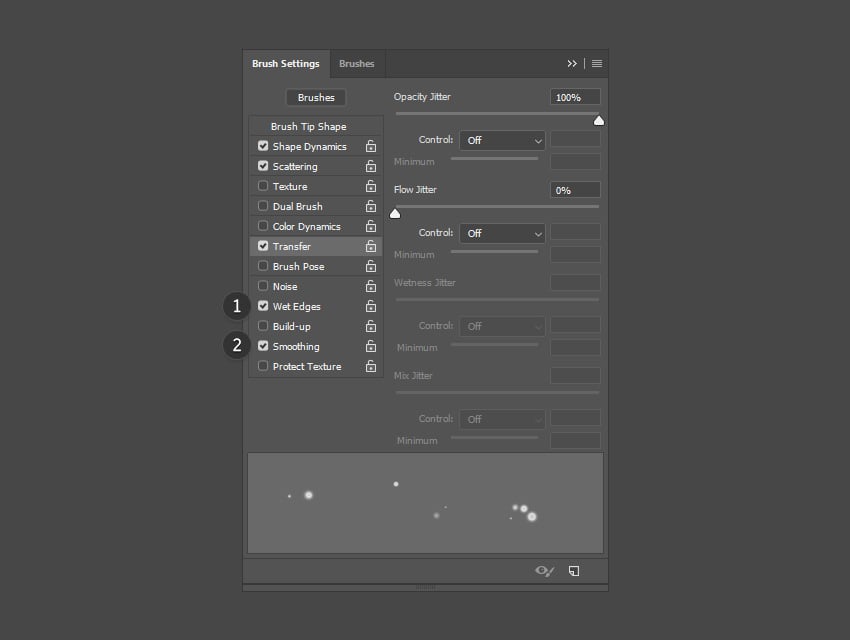Enable the Wet Edges option
The image size is (850, 640).
(x=261, y=306)
